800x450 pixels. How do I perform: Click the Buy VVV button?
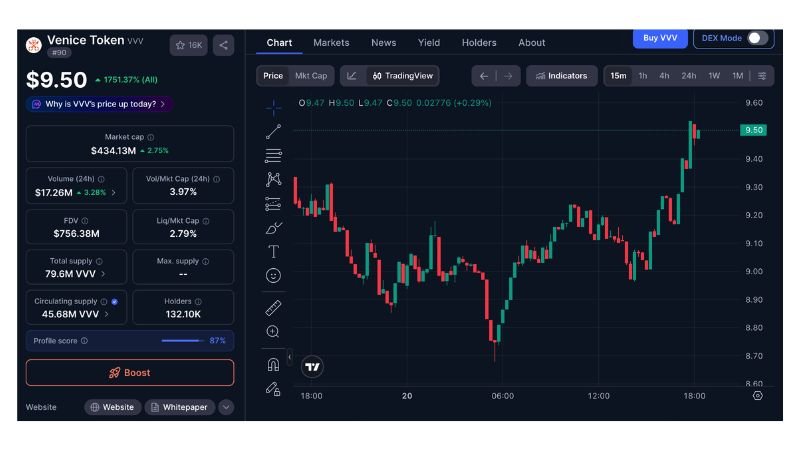pyautogui.click(x=660, y=38)
